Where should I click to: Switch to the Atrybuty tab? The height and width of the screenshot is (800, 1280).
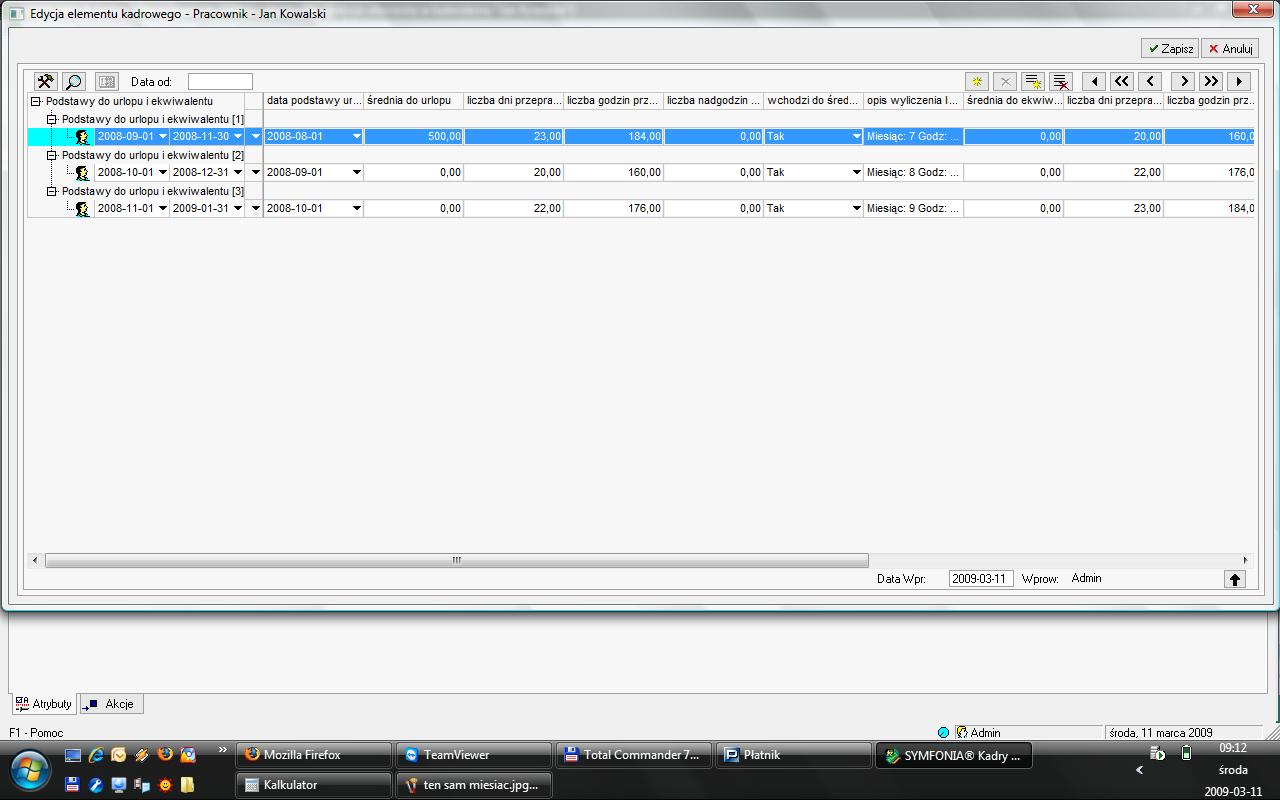[x=44, y=704]
